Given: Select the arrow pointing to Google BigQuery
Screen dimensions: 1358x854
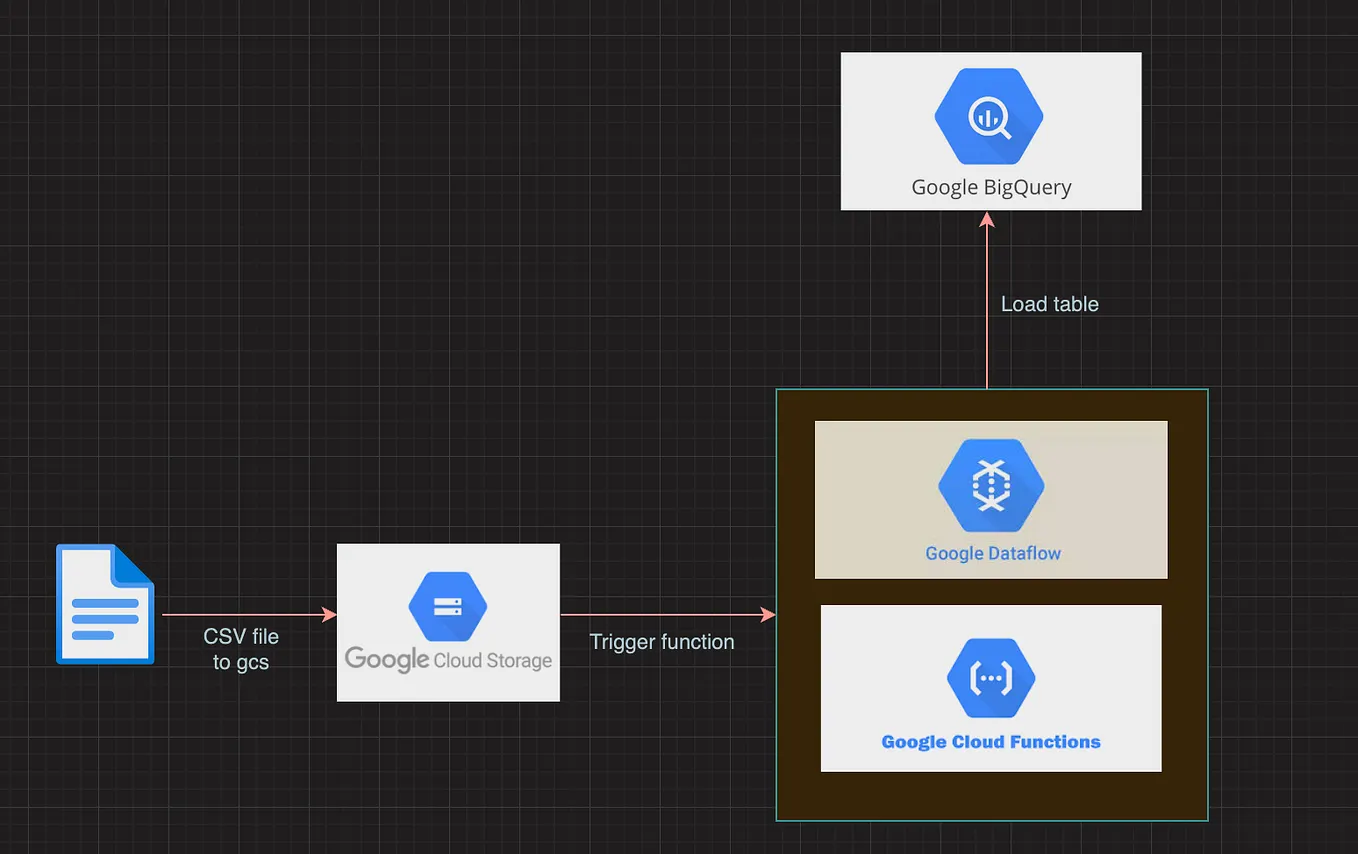Looking at the screenshot, I should pos(988,300).
